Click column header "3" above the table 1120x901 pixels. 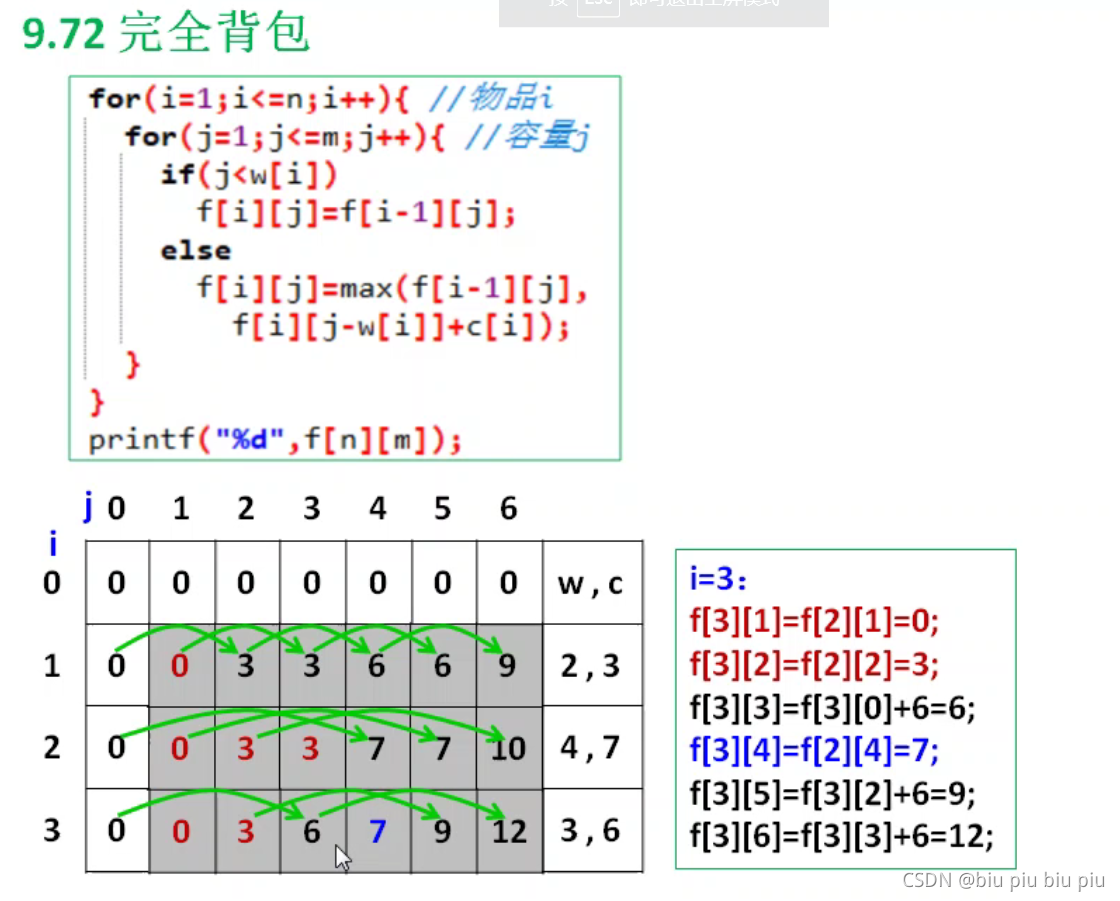(x=311, y=509)
